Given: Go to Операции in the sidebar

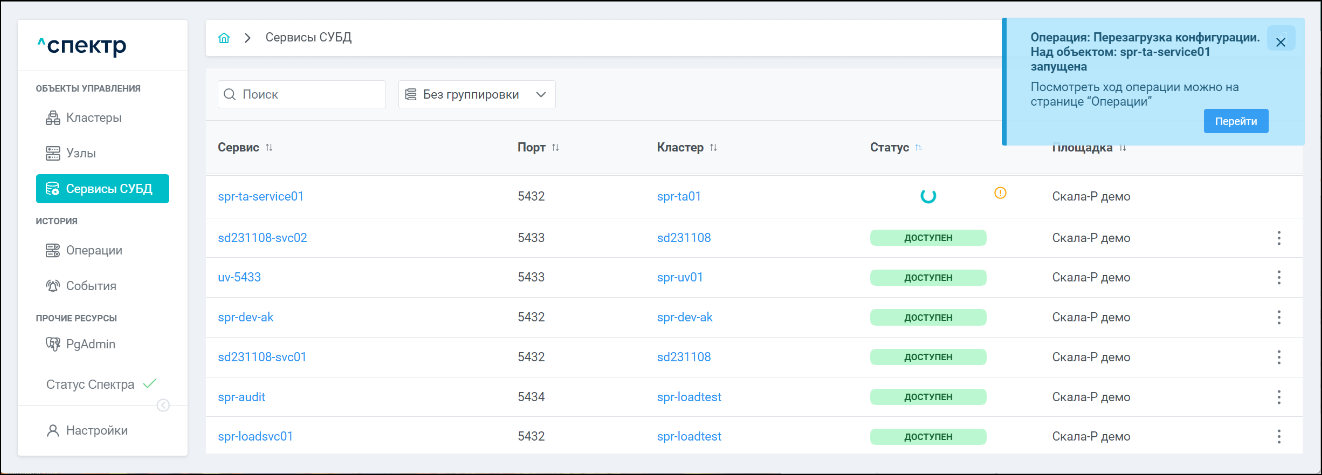Looking at the screenshot, I should click(x=94, y=250).
